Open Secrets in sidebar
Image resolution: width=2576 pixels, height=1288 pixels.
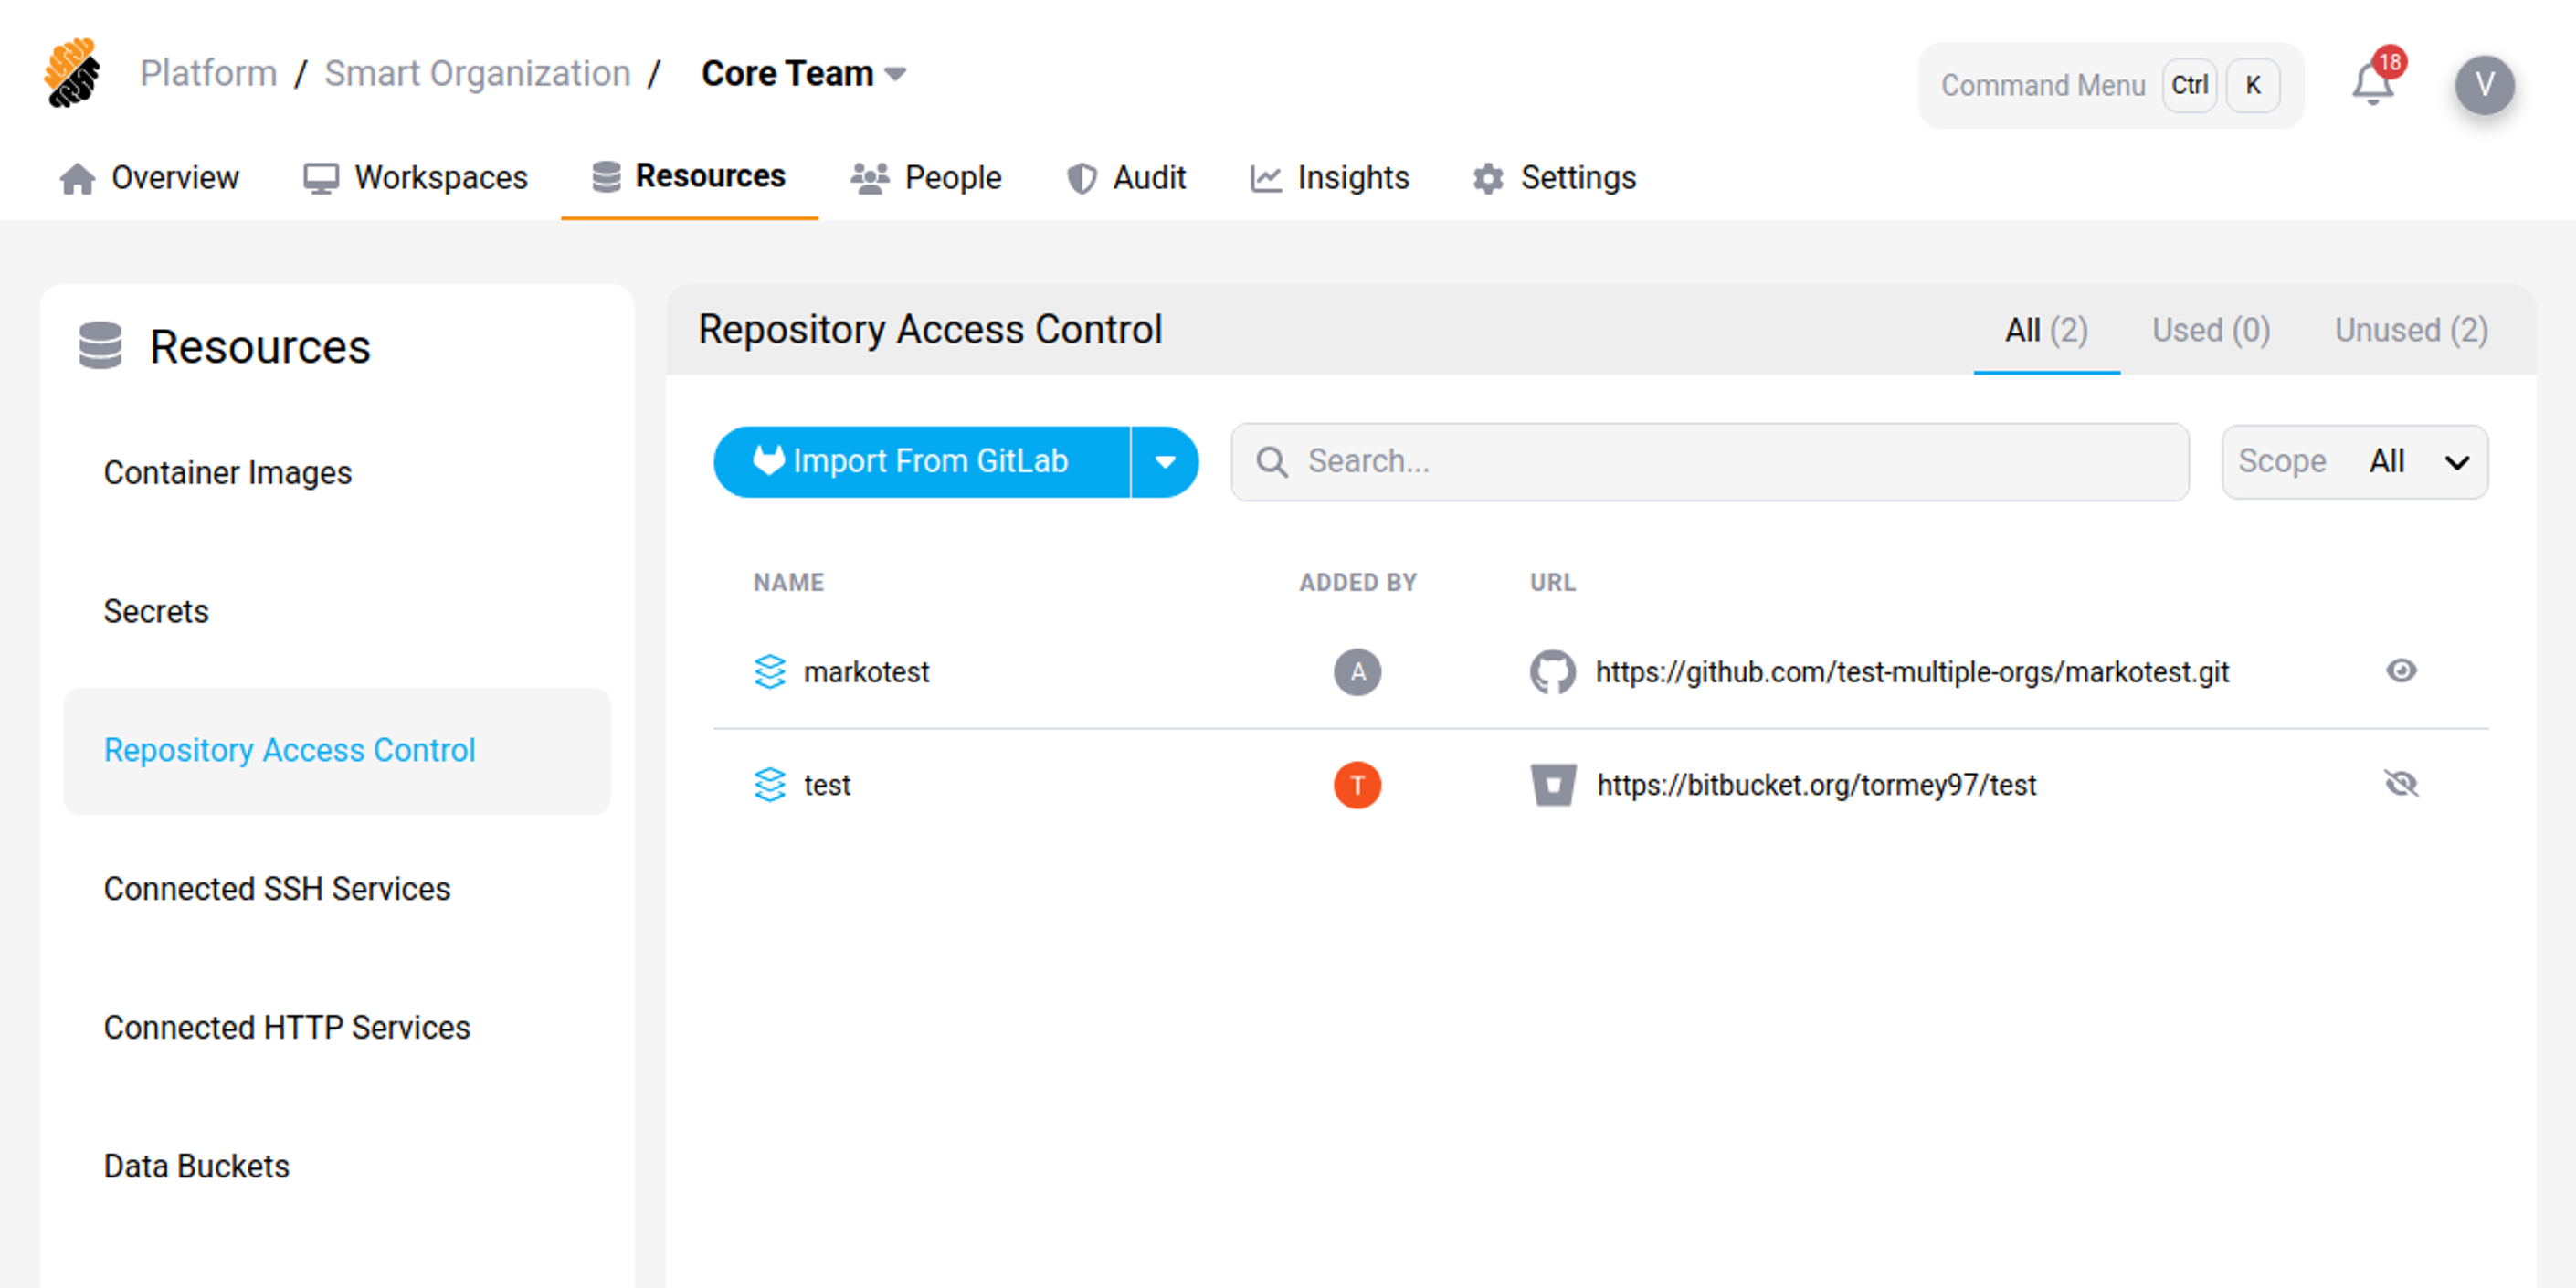[156, 611]
